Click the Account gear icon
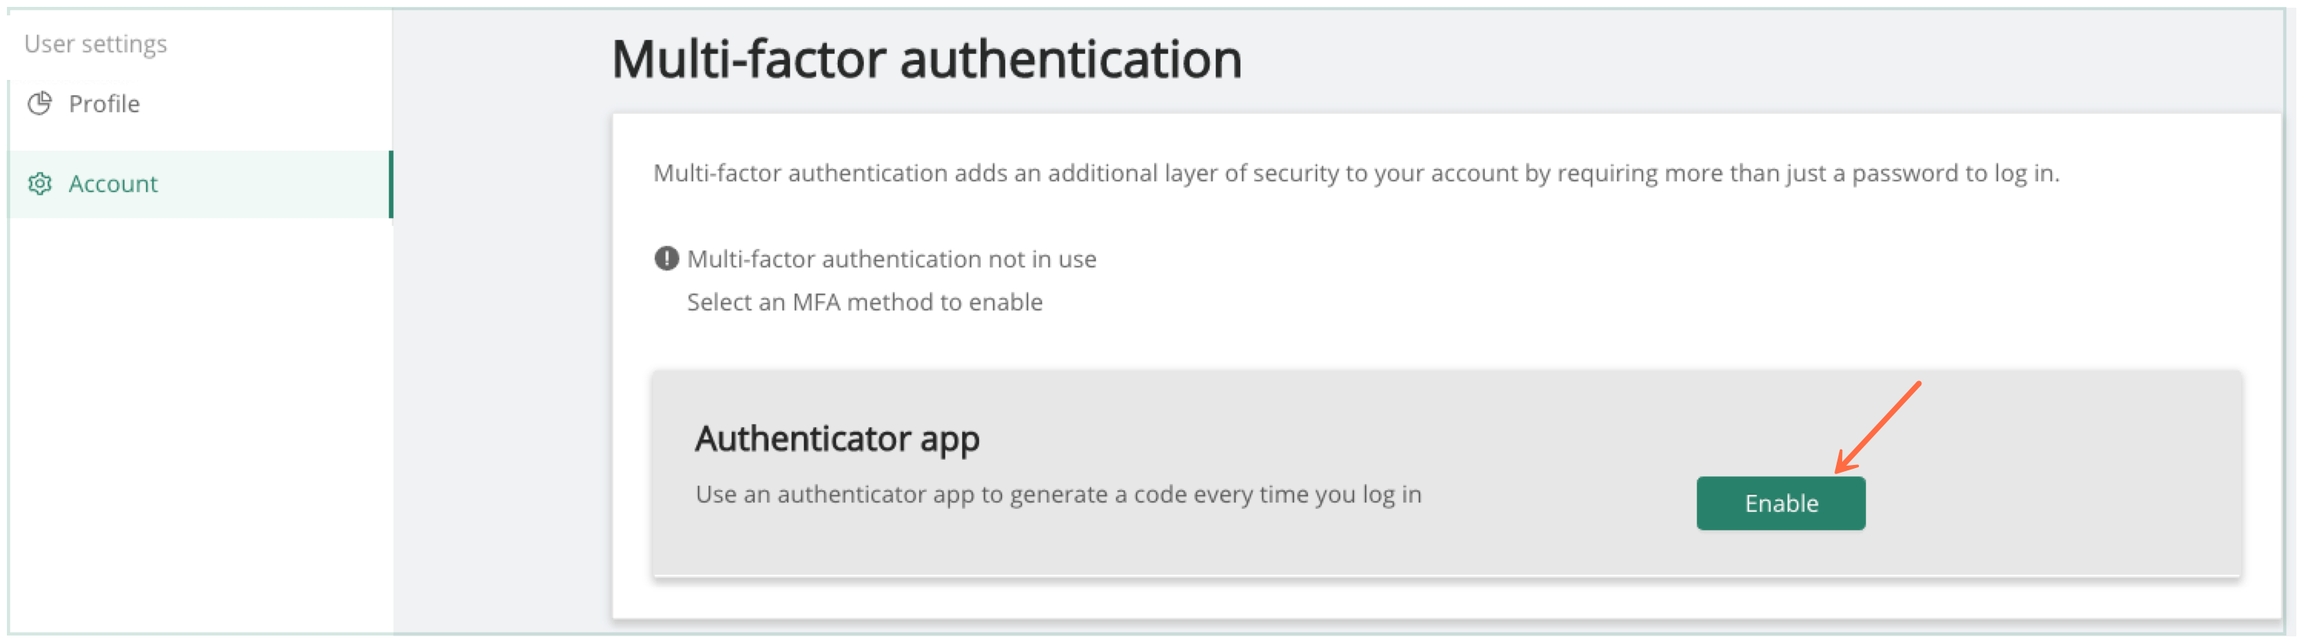 40,184
